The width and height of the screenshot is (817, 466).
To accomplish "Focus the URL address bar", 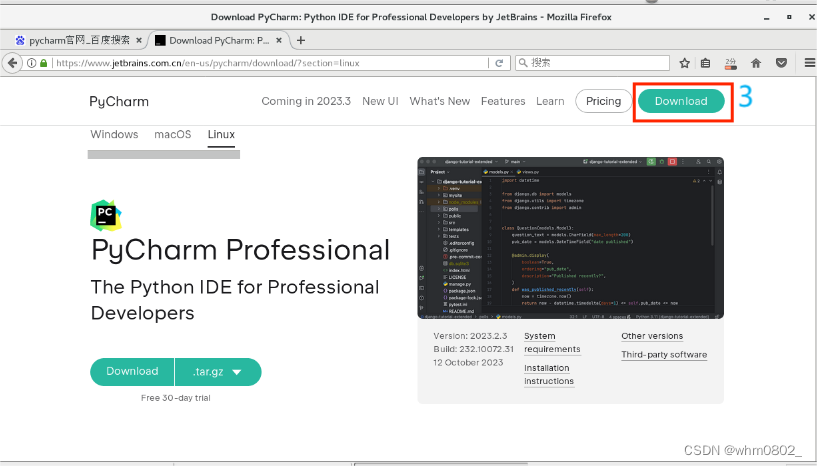I will point(271,63).
